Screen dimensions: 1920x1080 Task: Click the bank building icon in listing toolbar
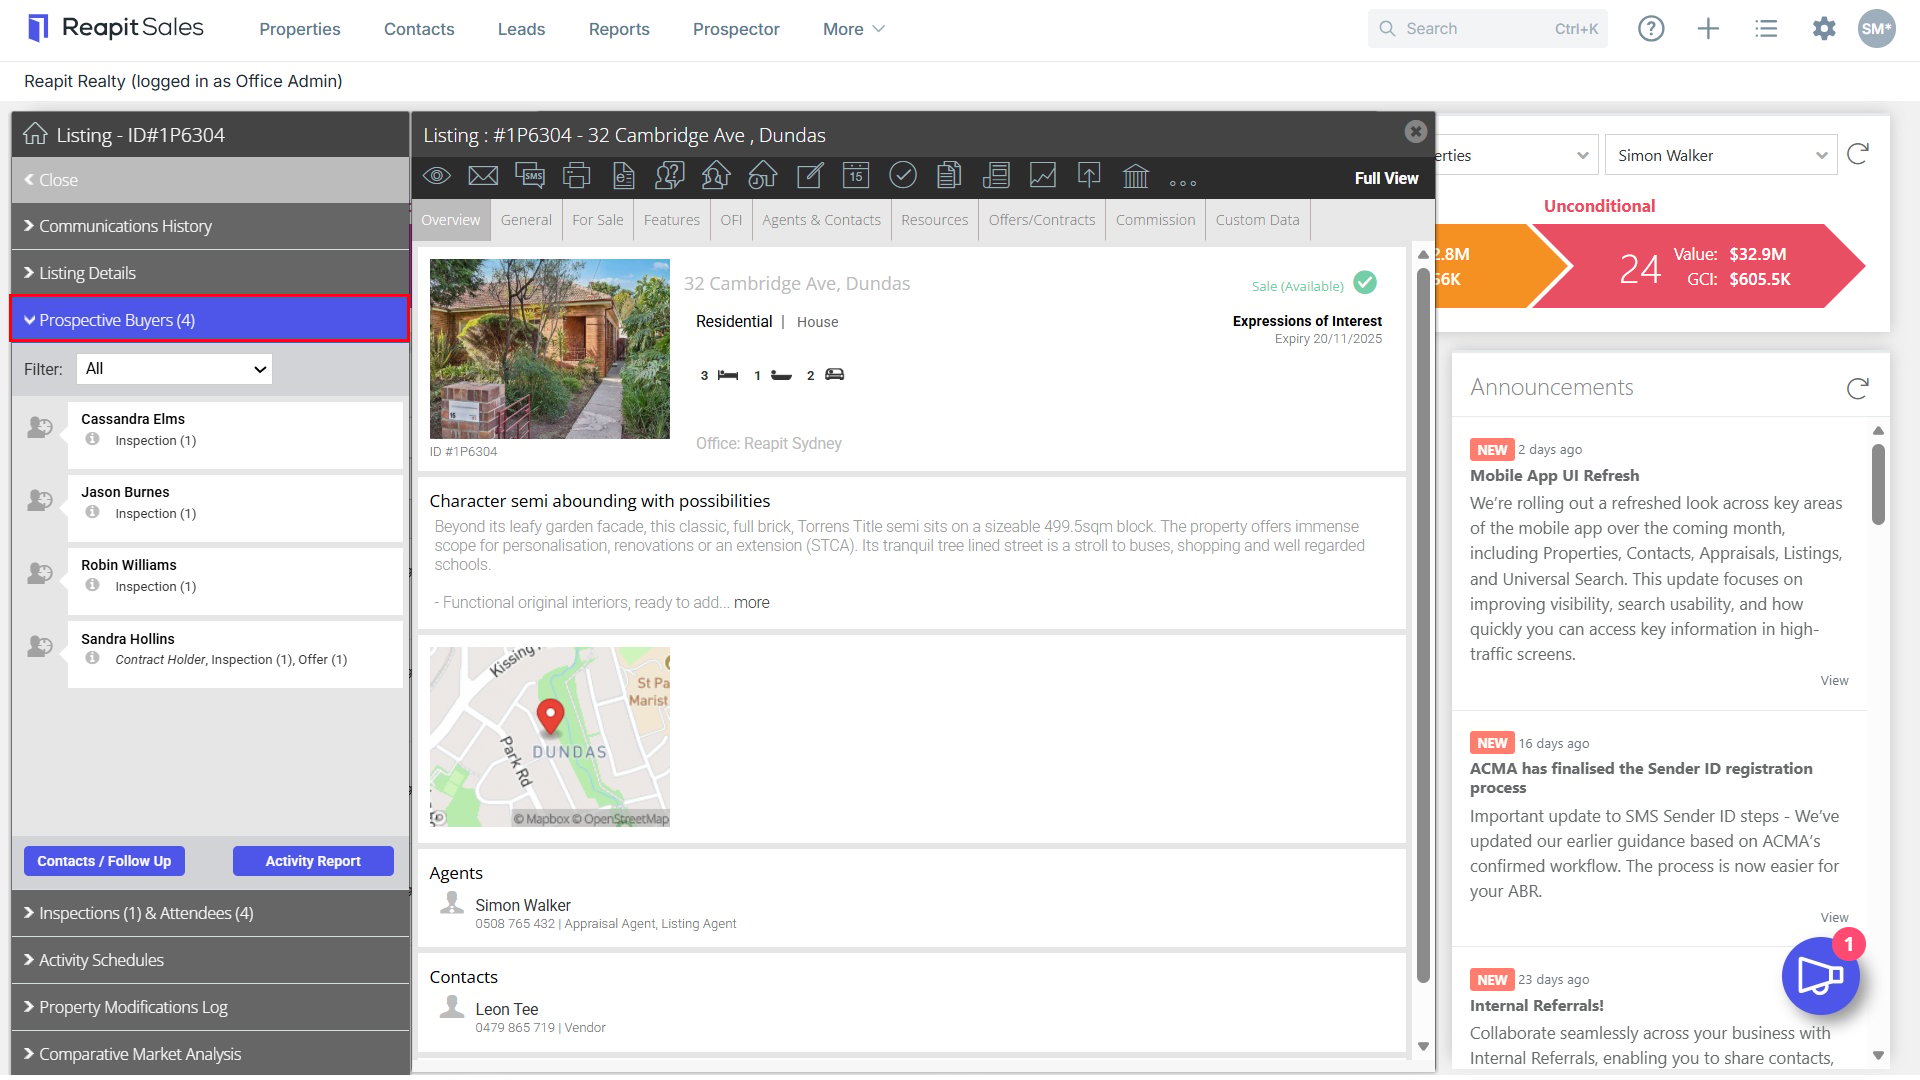click(x=1135, y=176)
